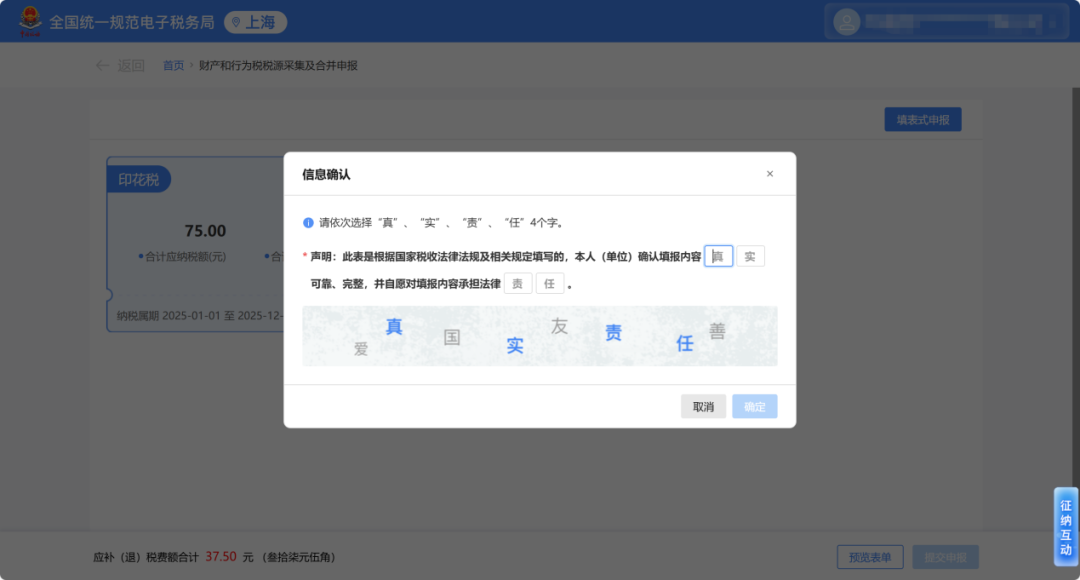This screenshot has width=1080, height=580.
Task: Select the blue character 责 in captcha
Action: click(613, 333)
